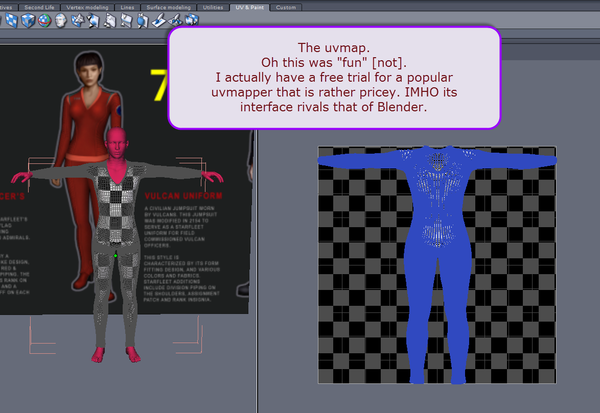Image resolution: width=600 pixels, height=413 pixels.
Task: Click the blue sphere with pins icon
Action: [142, 20]
